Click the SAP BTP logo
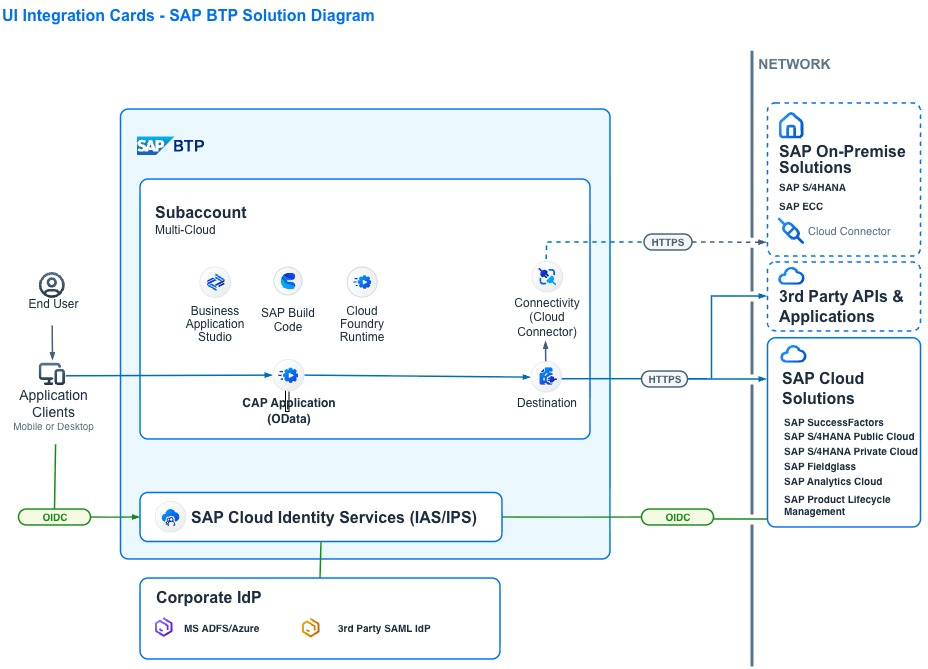 click(170, 146)
